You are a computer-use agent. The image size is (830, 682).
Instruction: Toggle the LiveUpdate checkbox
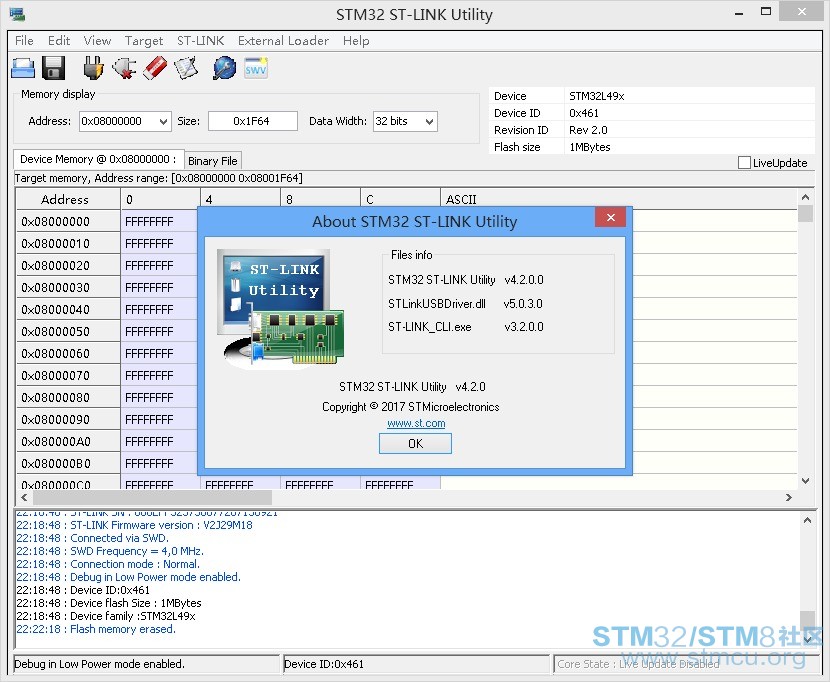pyautogui.click(x=744, y=163)
